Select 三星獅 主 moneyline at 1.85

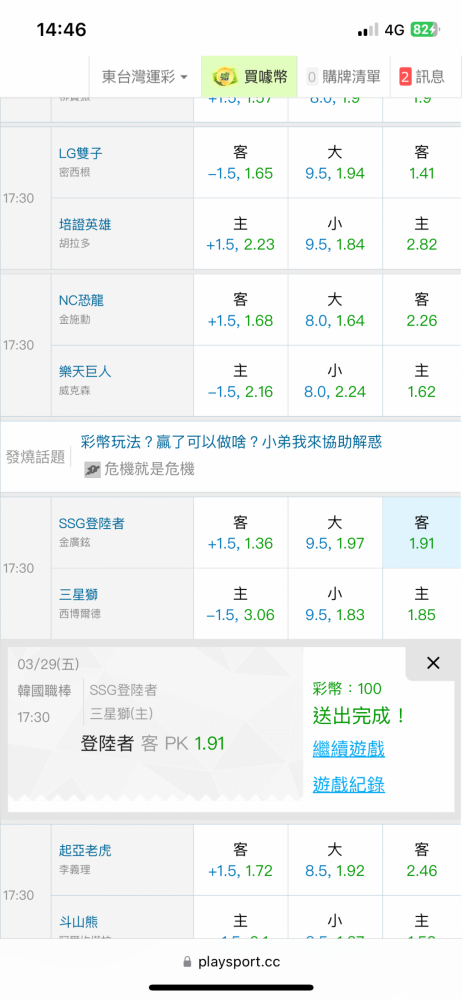coord(422,605)
